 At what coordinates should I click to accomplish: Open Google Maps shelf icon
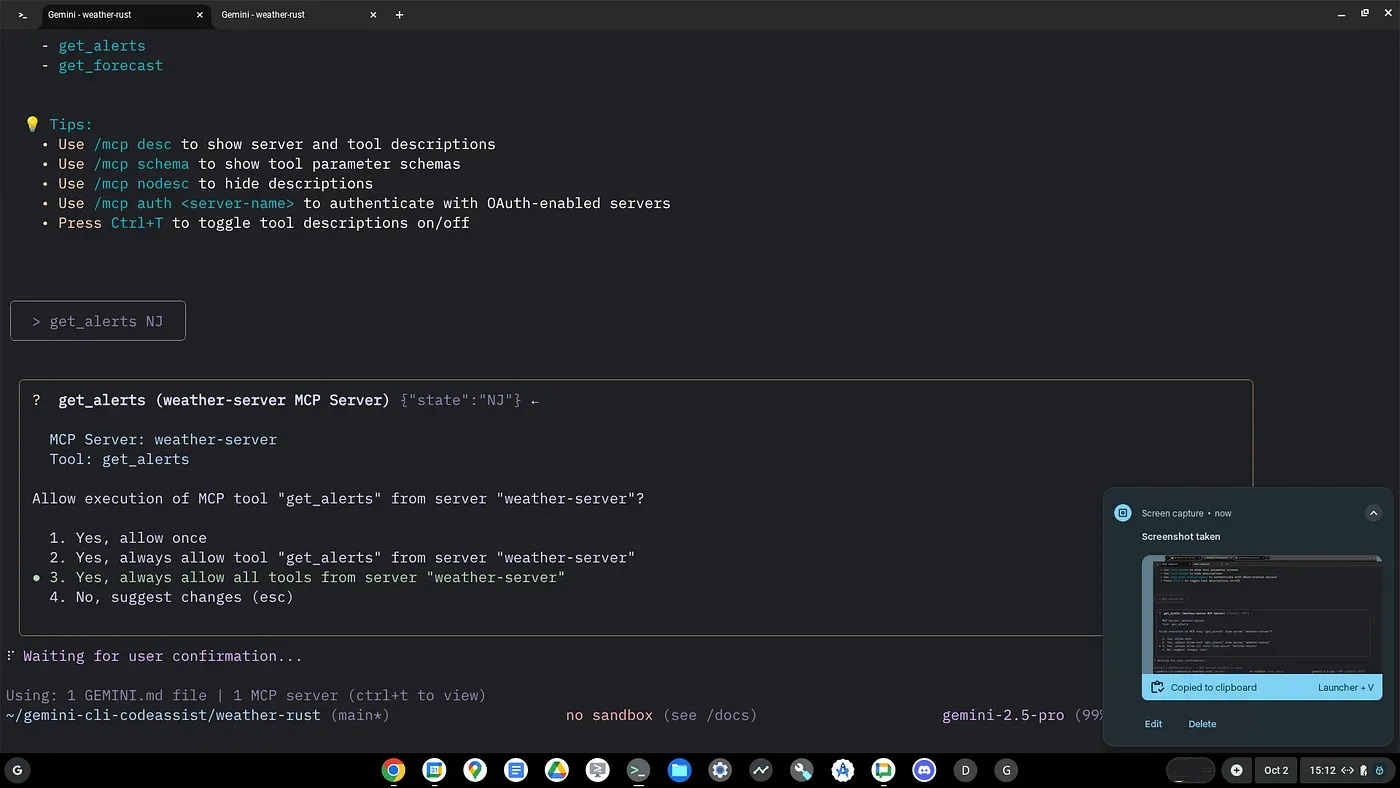[475, 770]
